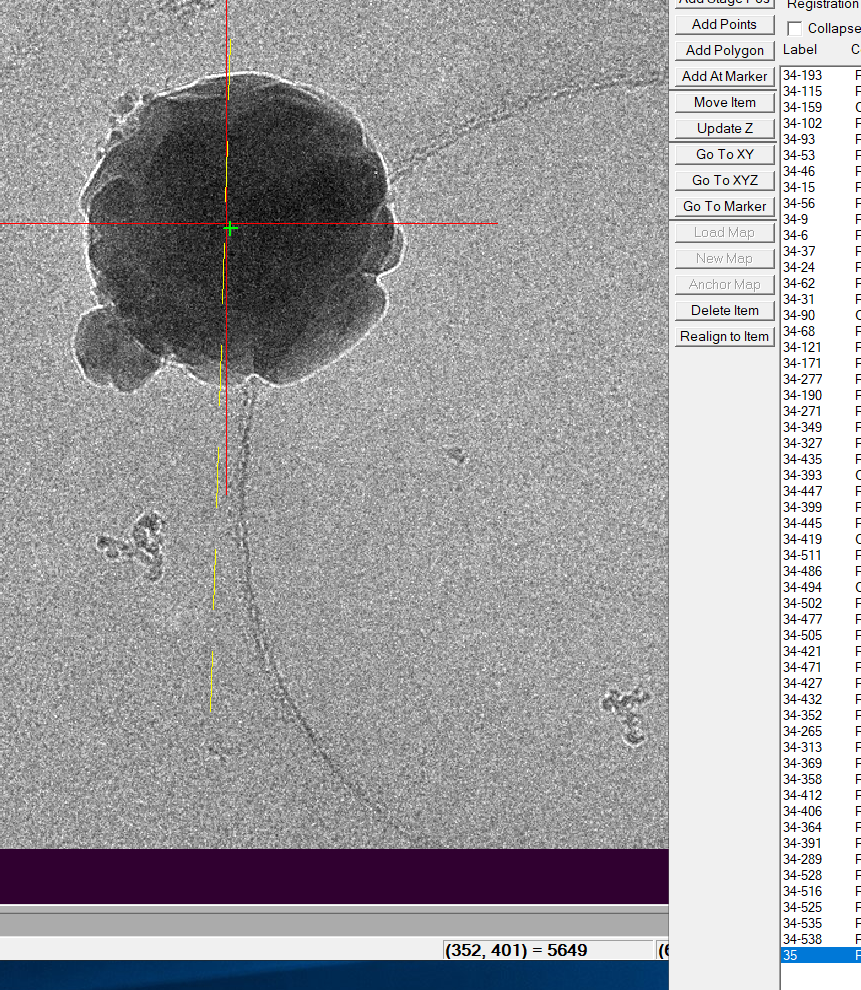Delete the selected navigator item

pos(724,311)
